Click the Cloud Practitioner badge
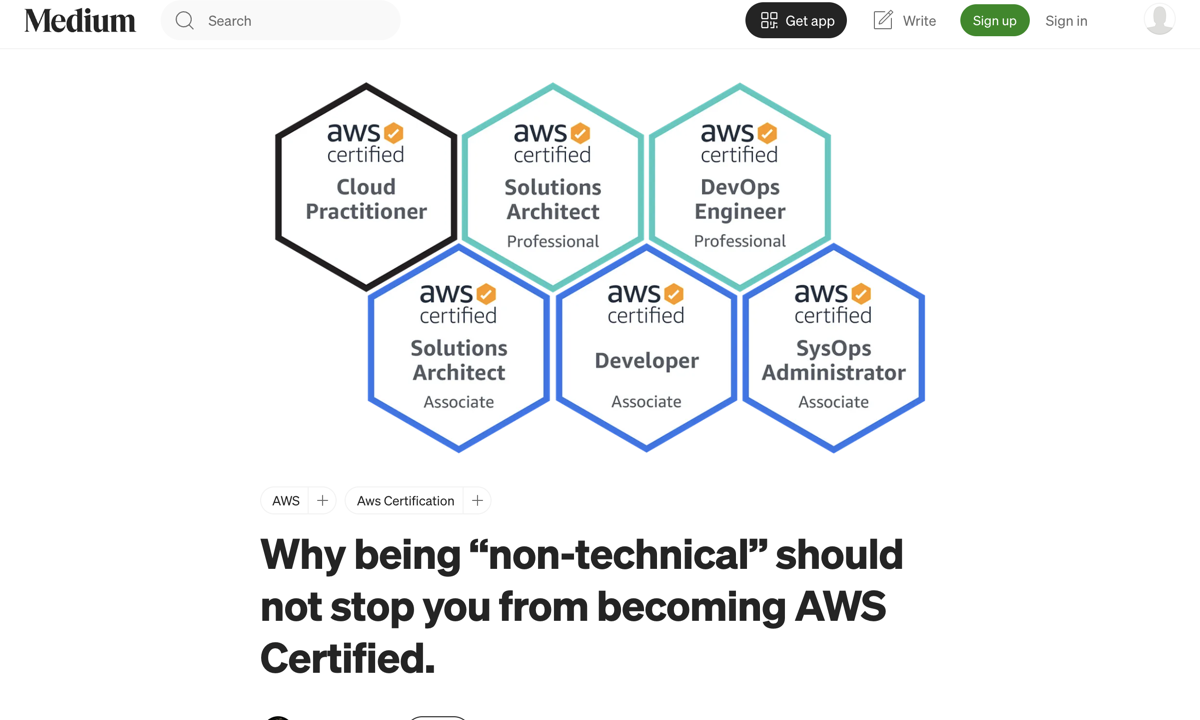Viewport: 1200px width, 720px height. 366,186
